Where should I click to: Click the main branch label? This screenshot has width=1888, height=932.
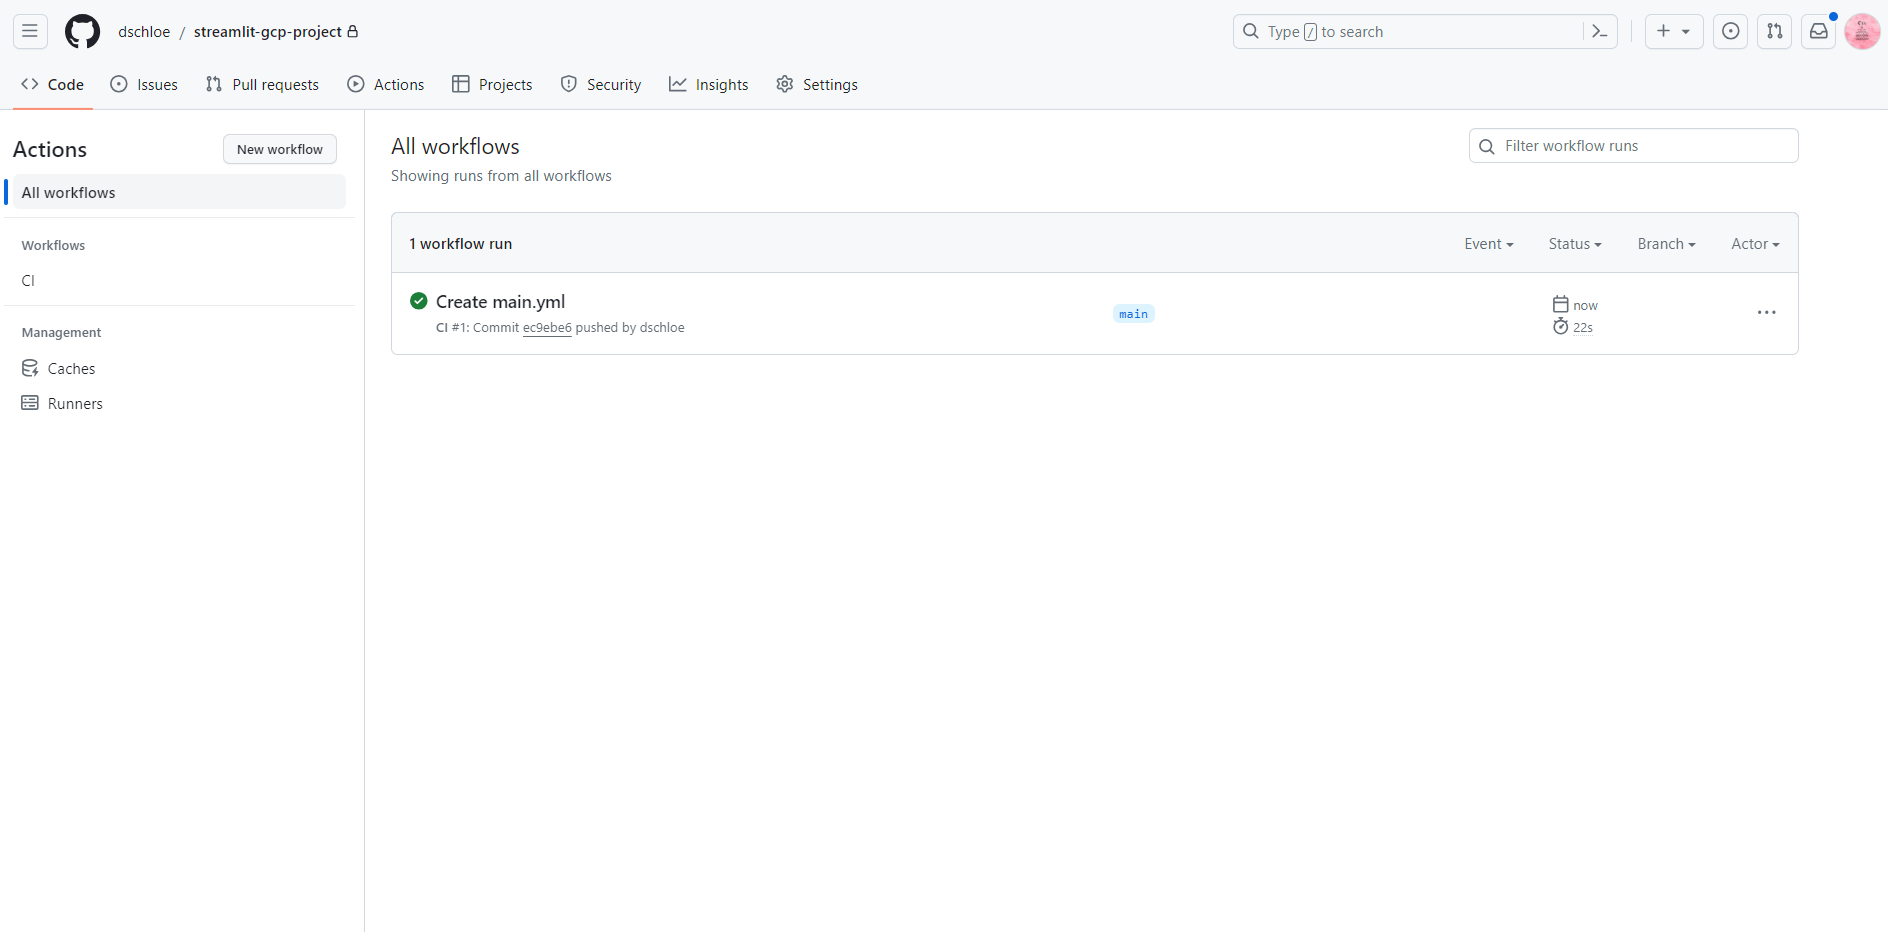[x=1134, y=314]
